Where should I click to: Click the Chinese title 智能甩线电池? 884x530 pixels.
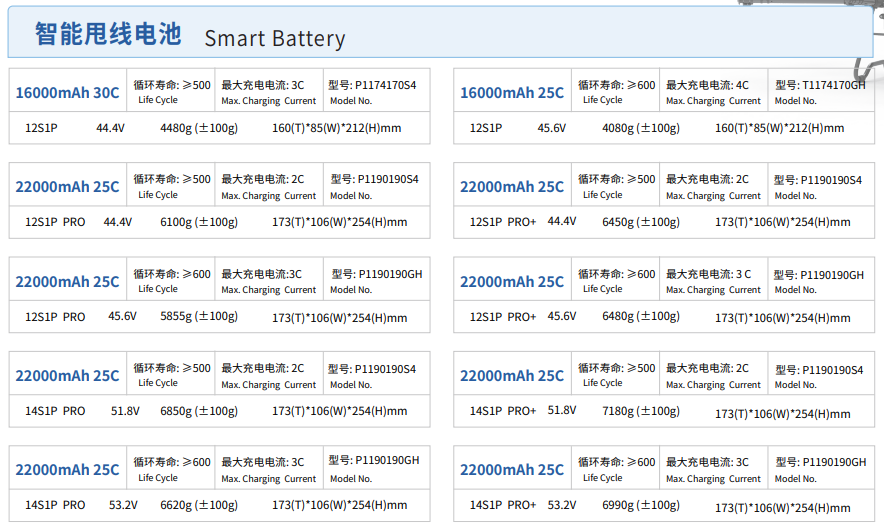[x=108, y=34]
